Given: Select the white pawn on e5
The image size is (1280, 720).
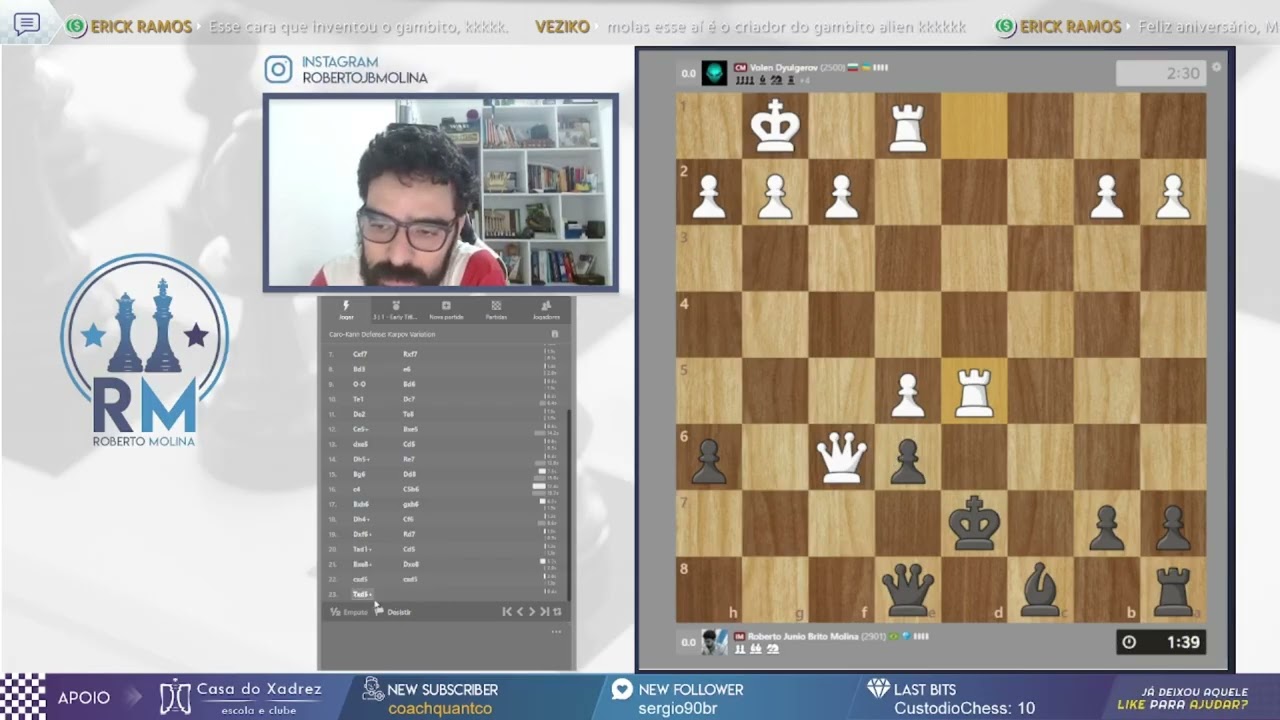Looking at the screenshot, I should pos(907,394).
